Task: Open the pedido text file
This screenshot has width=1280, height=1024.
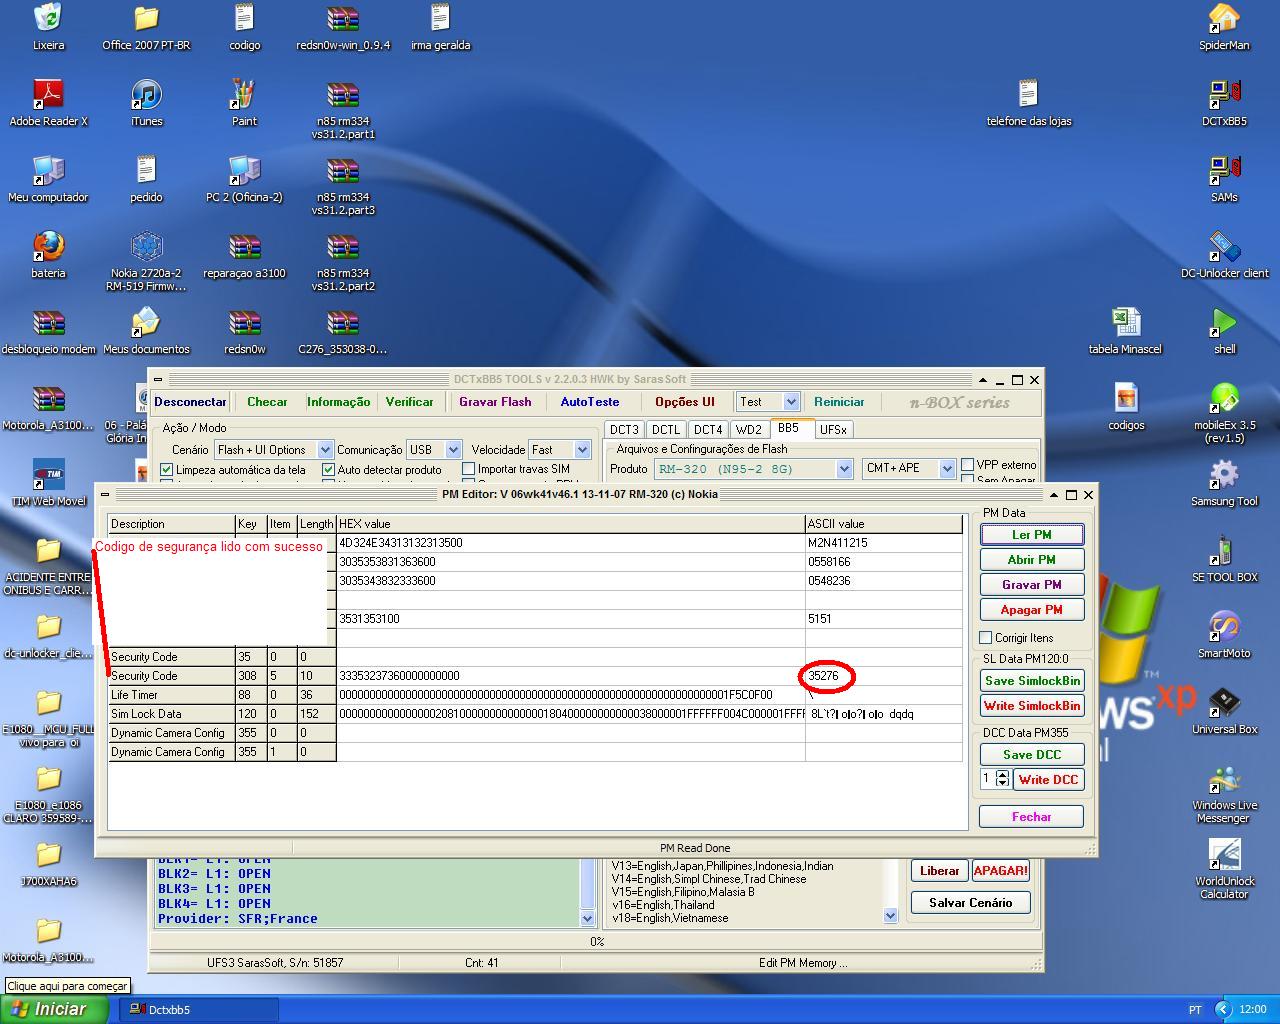Action: point(146,179)
